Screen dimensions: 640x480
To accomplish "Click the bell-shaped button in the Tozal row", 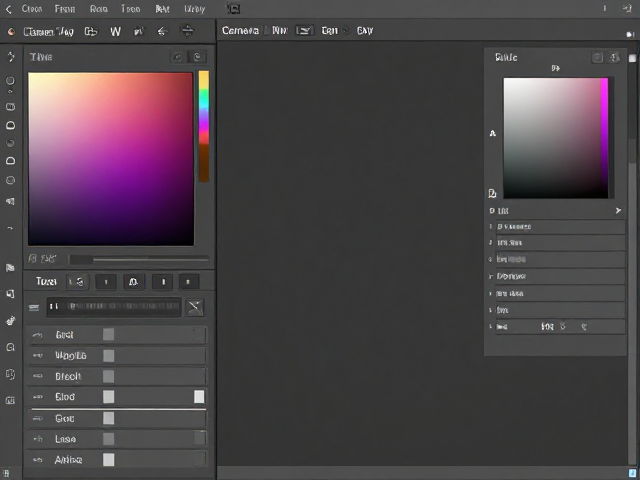I will tap(134, 282).
